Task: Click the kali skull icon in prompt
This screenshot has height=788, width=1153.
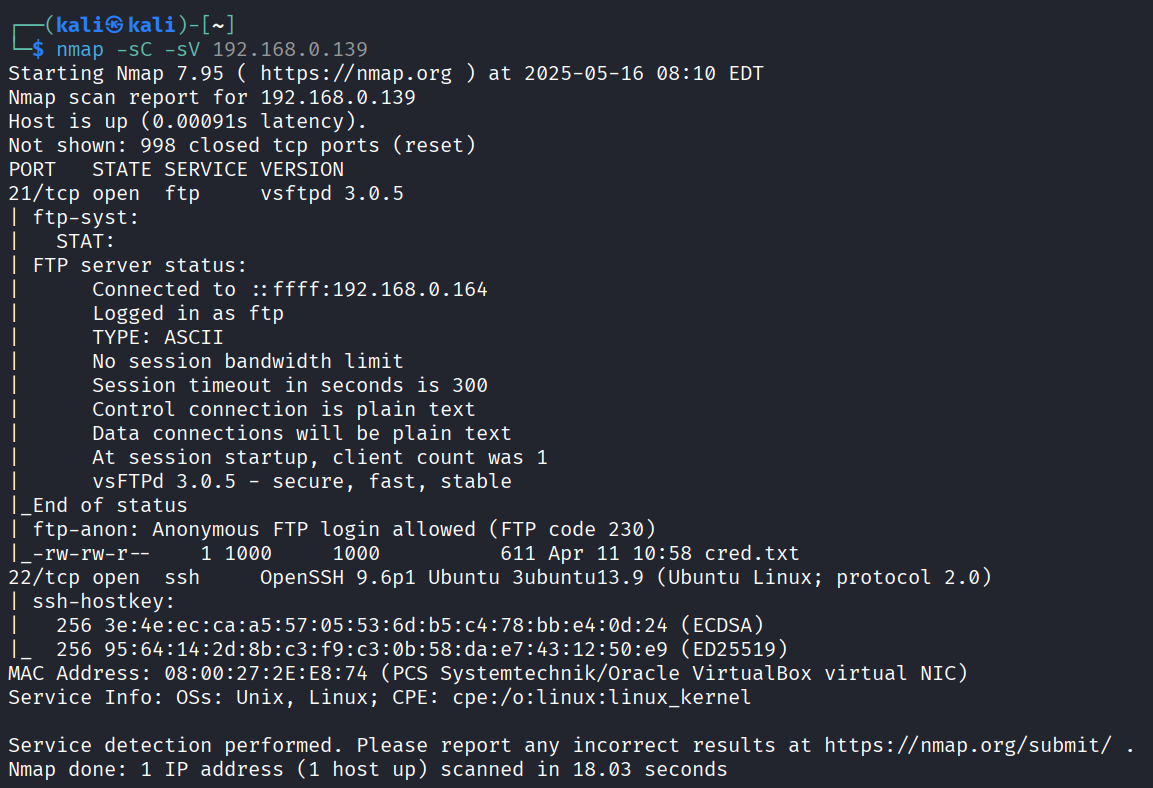Action: (x=114, y=25)
